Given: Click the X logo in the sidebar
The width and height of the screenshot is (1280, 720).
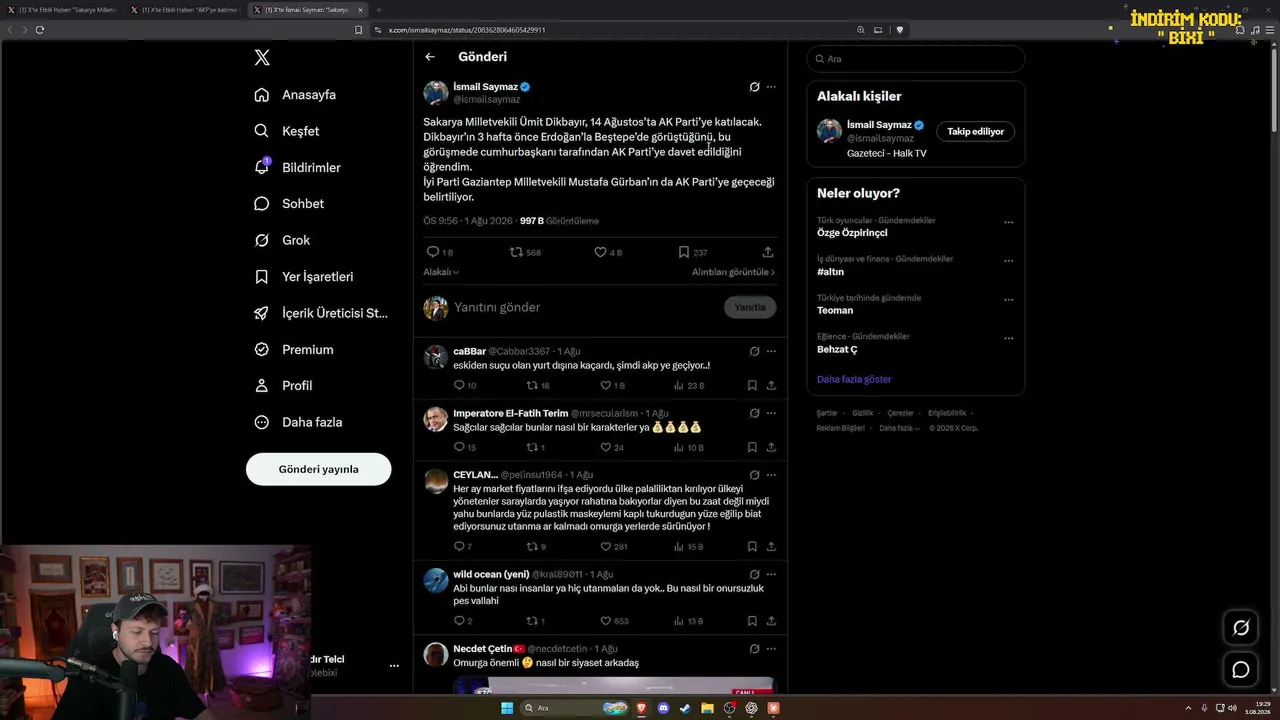Looking at the screenshot, I should click(262, 58).
